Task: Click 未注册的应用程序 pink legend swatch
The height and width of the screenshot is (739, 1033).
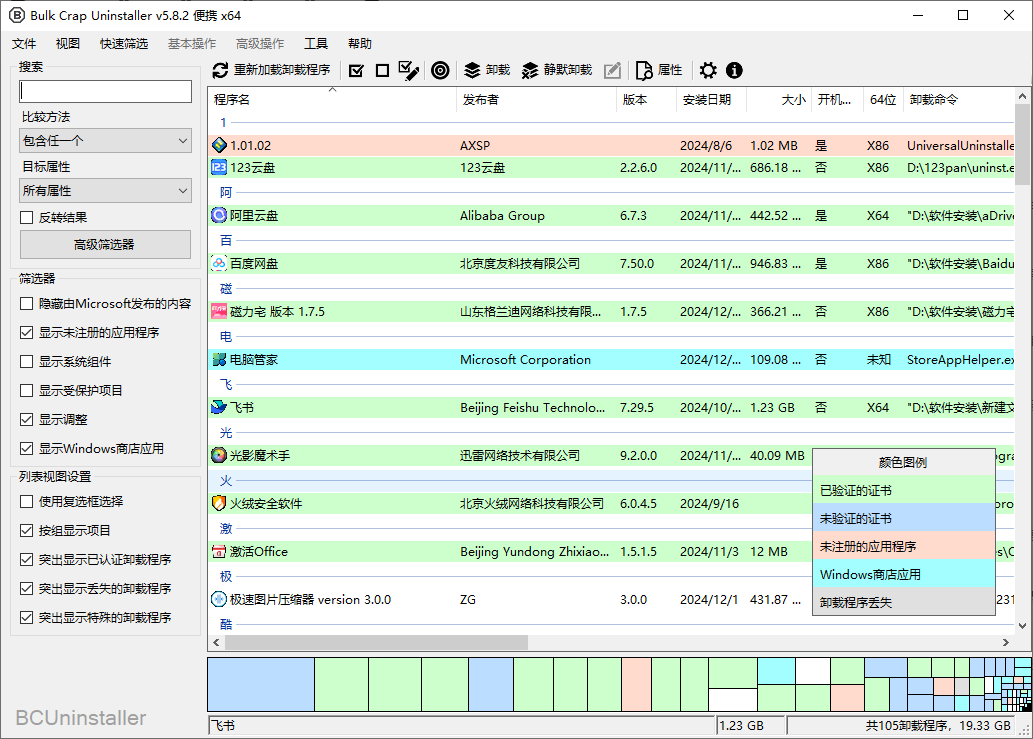Action: point(903,547)
